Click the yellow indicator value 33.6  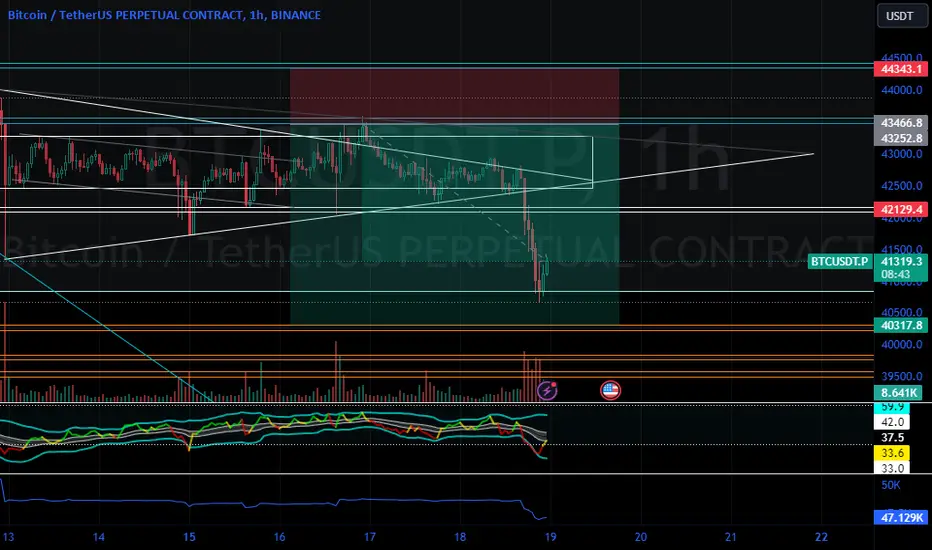[x=892, y=453]
